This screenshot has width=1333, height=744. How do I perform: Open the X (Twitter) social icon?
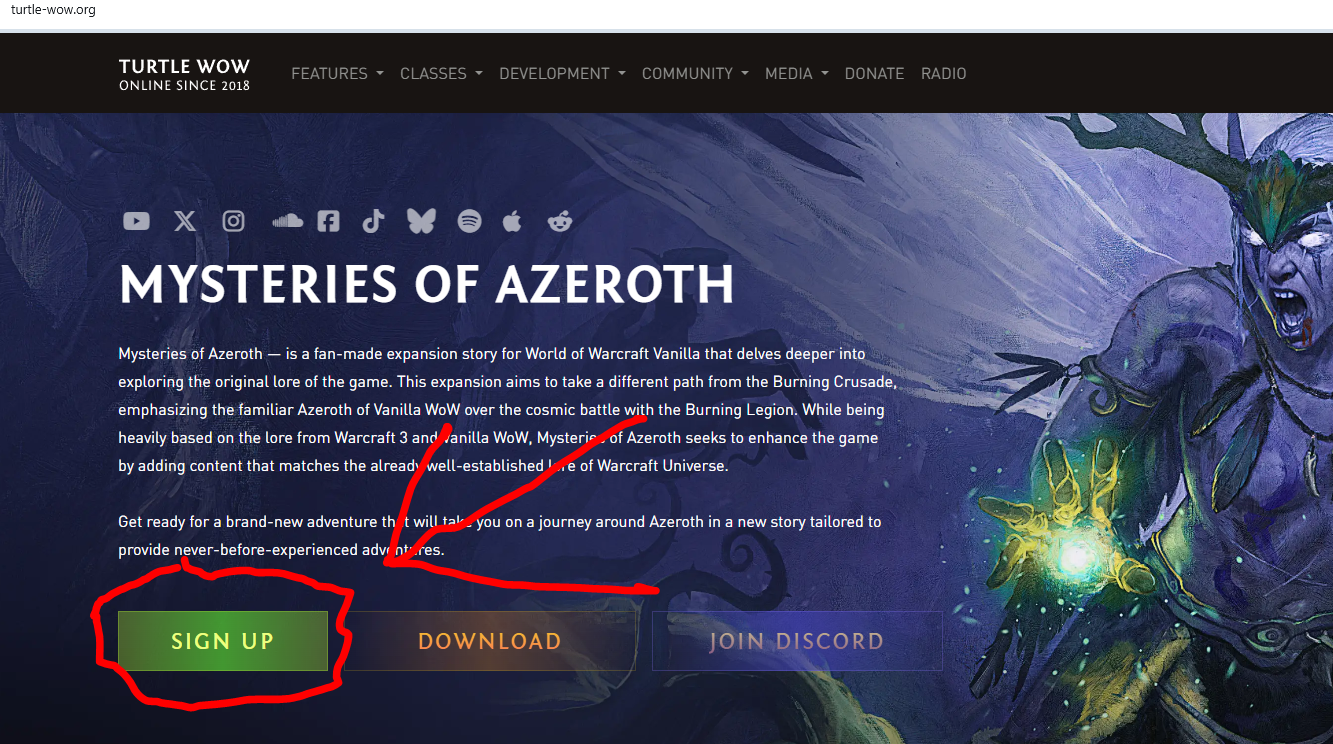pos(185,221)
